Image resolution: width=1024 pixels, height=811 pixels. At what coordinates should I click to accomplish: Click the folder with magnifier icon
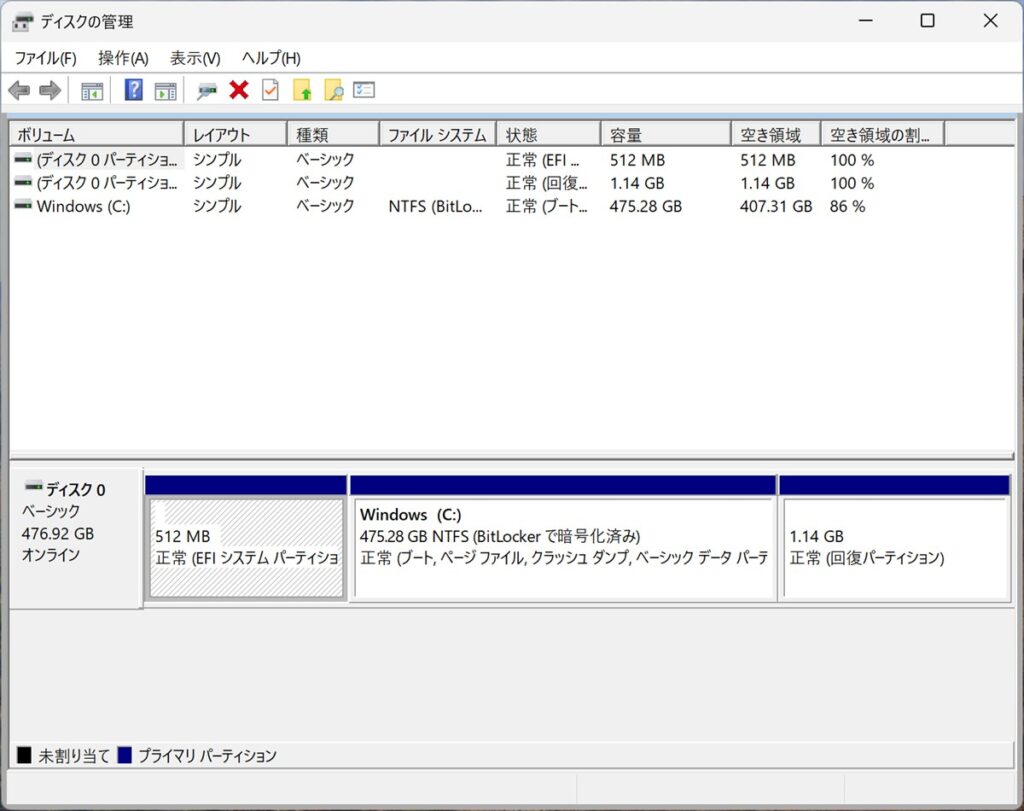(x=333, y=89)
